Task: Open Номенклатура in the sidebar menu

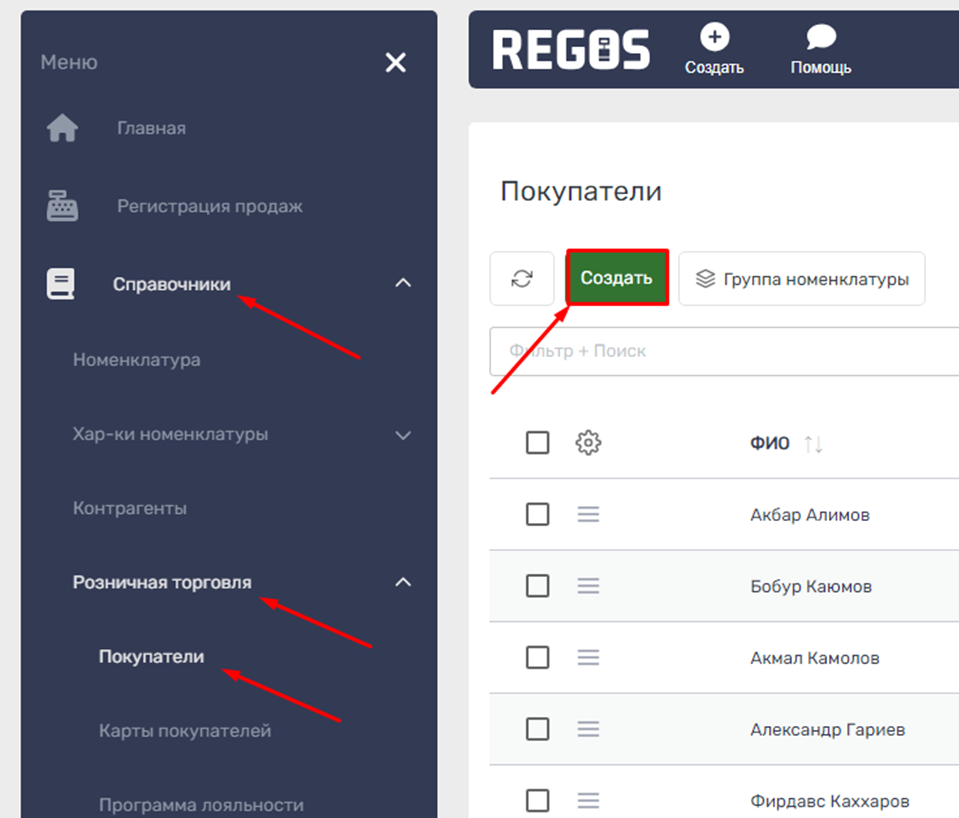Action: 136,360
